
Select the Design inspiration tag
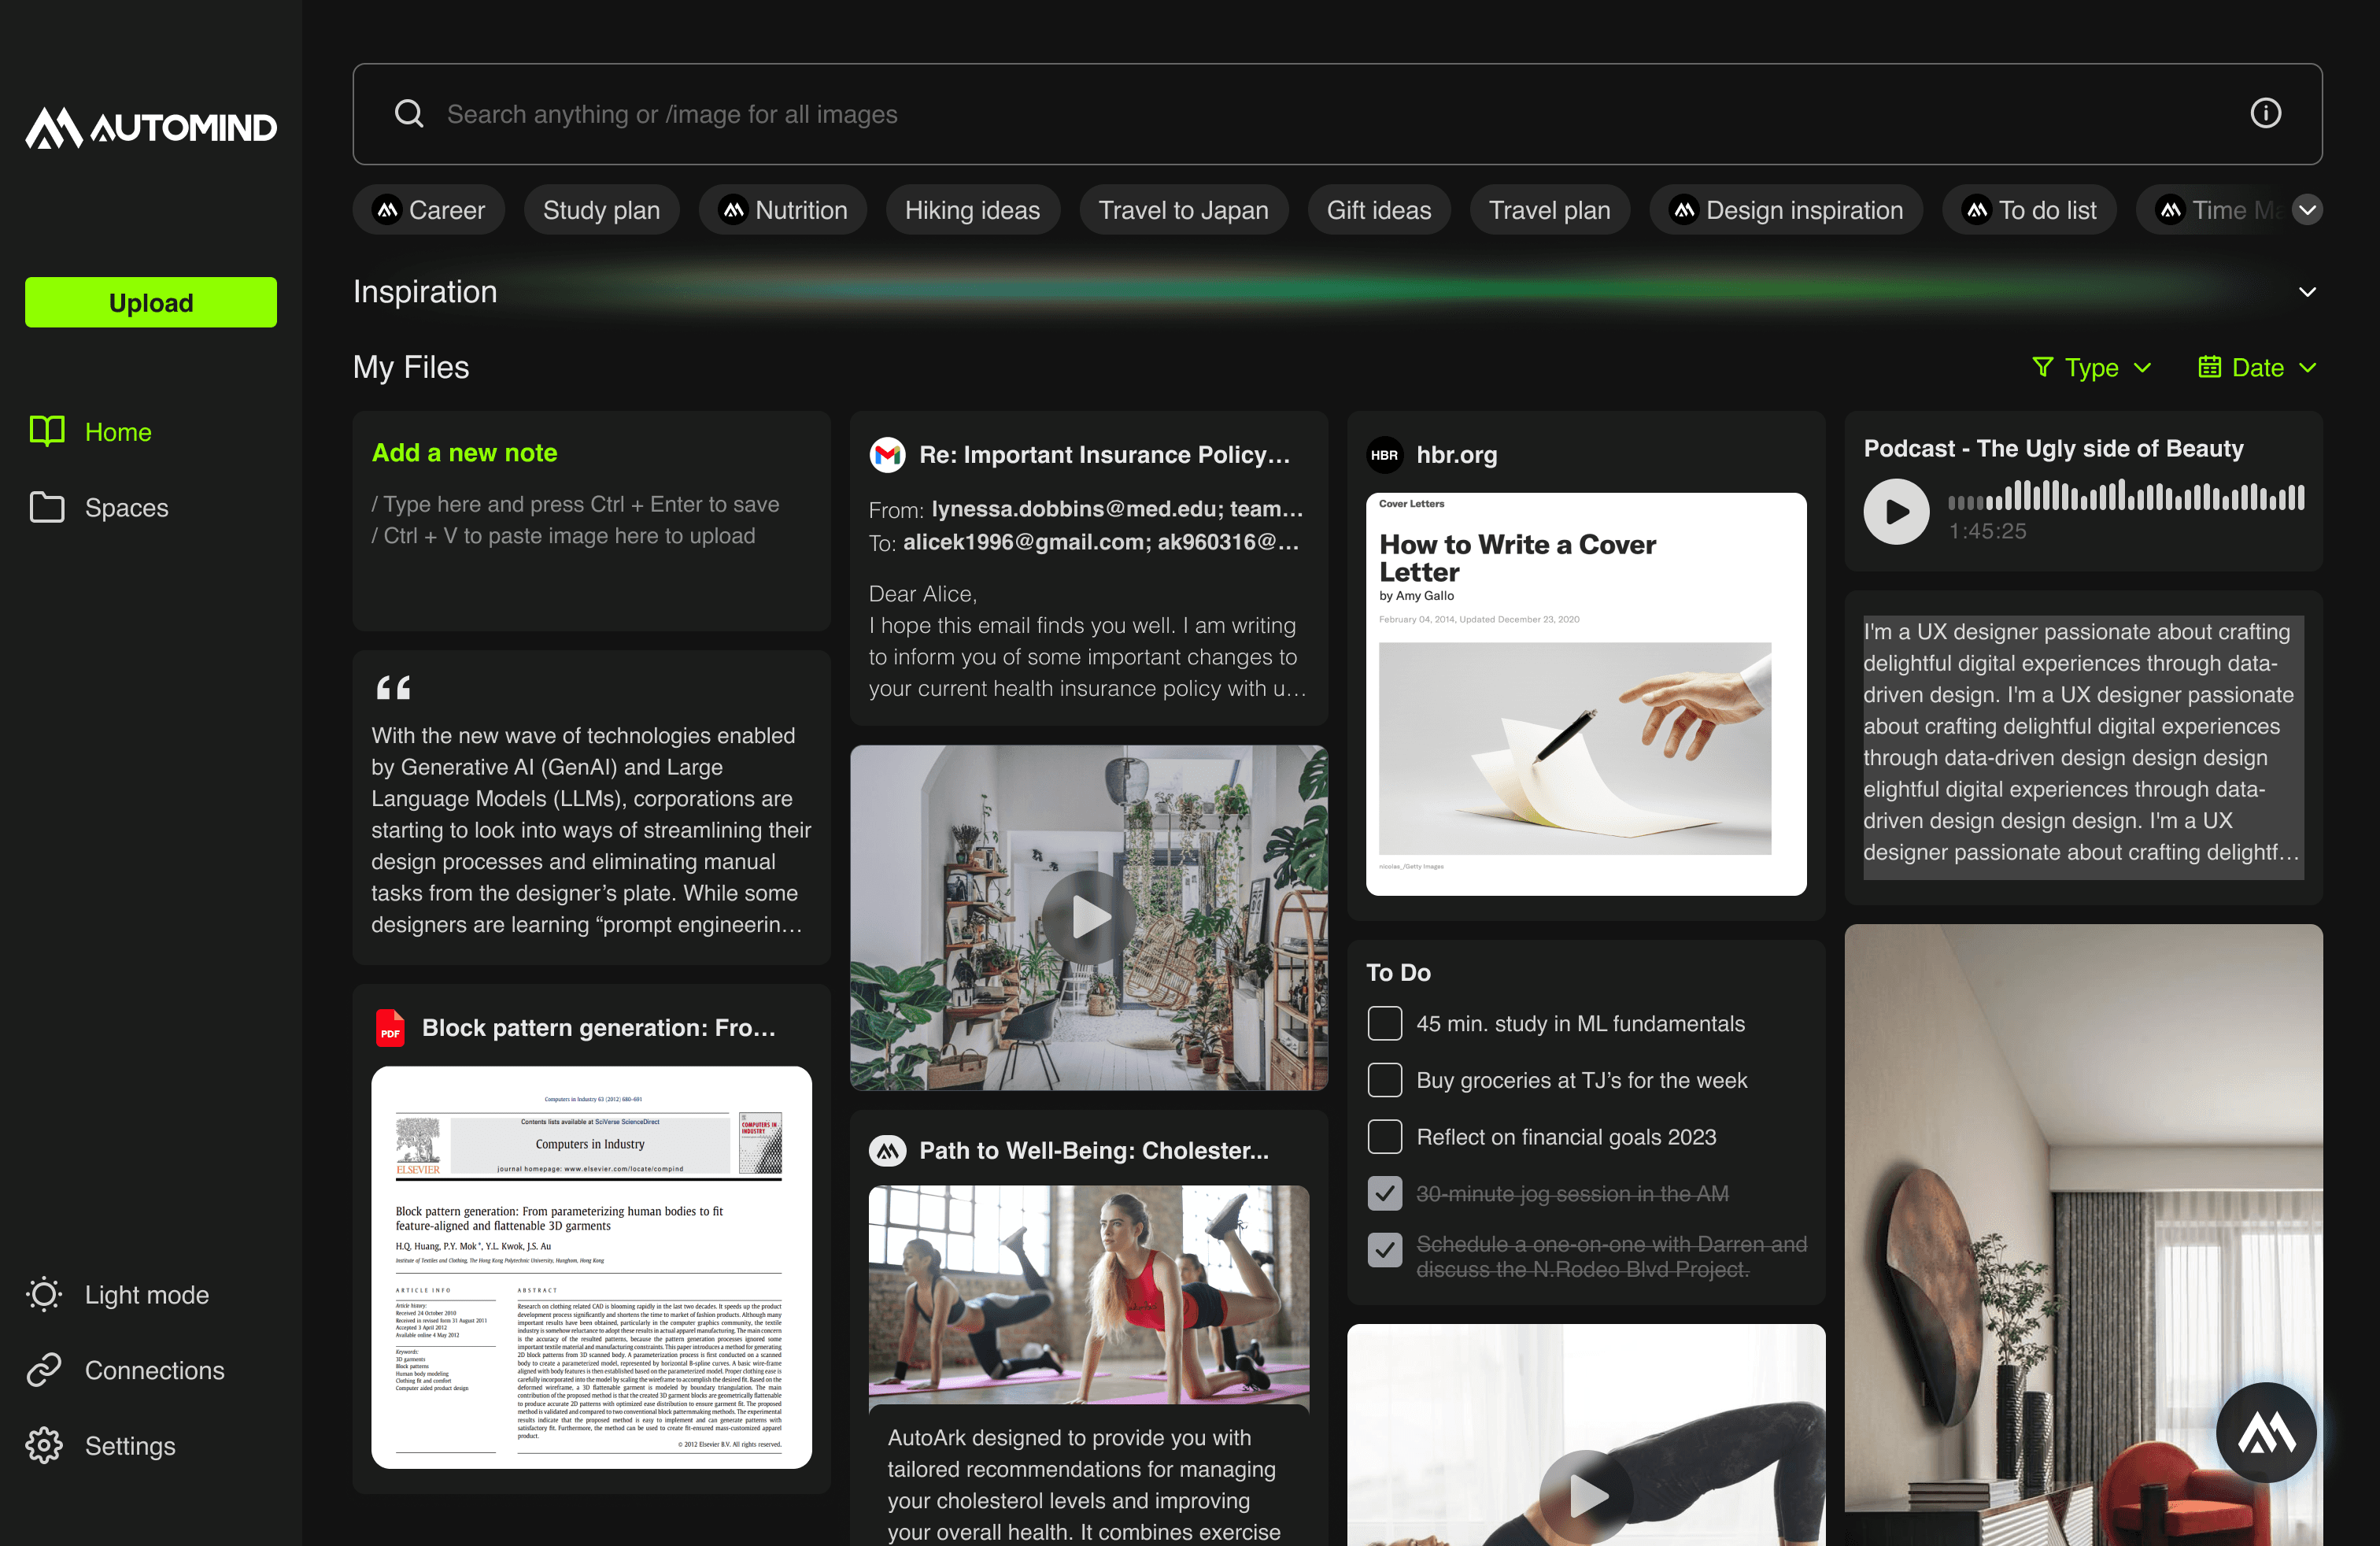click(x=1785, y=210)
